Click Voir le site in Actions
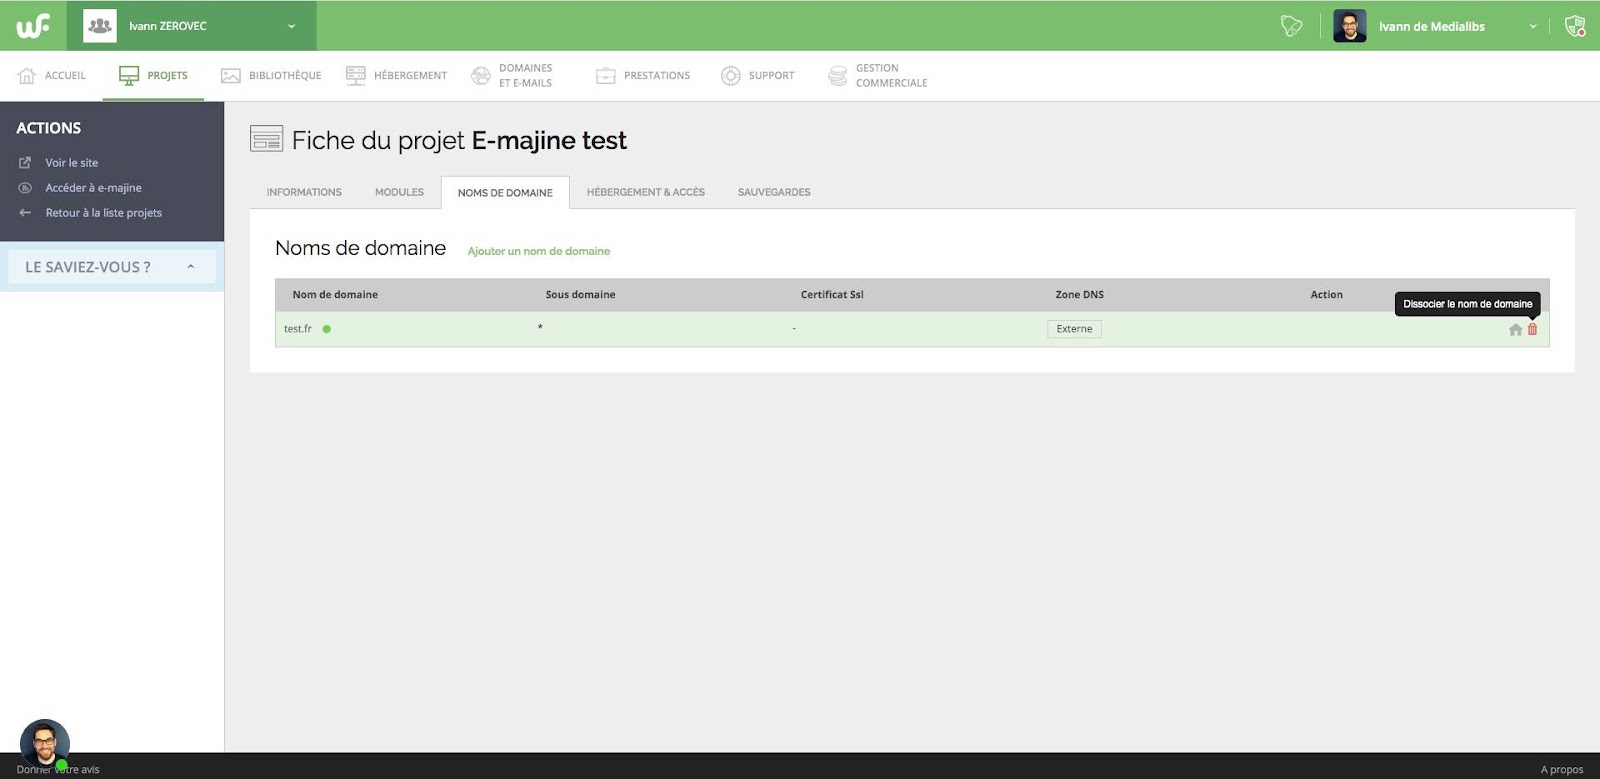This screenshot has height=779, width=1600. 71,163
